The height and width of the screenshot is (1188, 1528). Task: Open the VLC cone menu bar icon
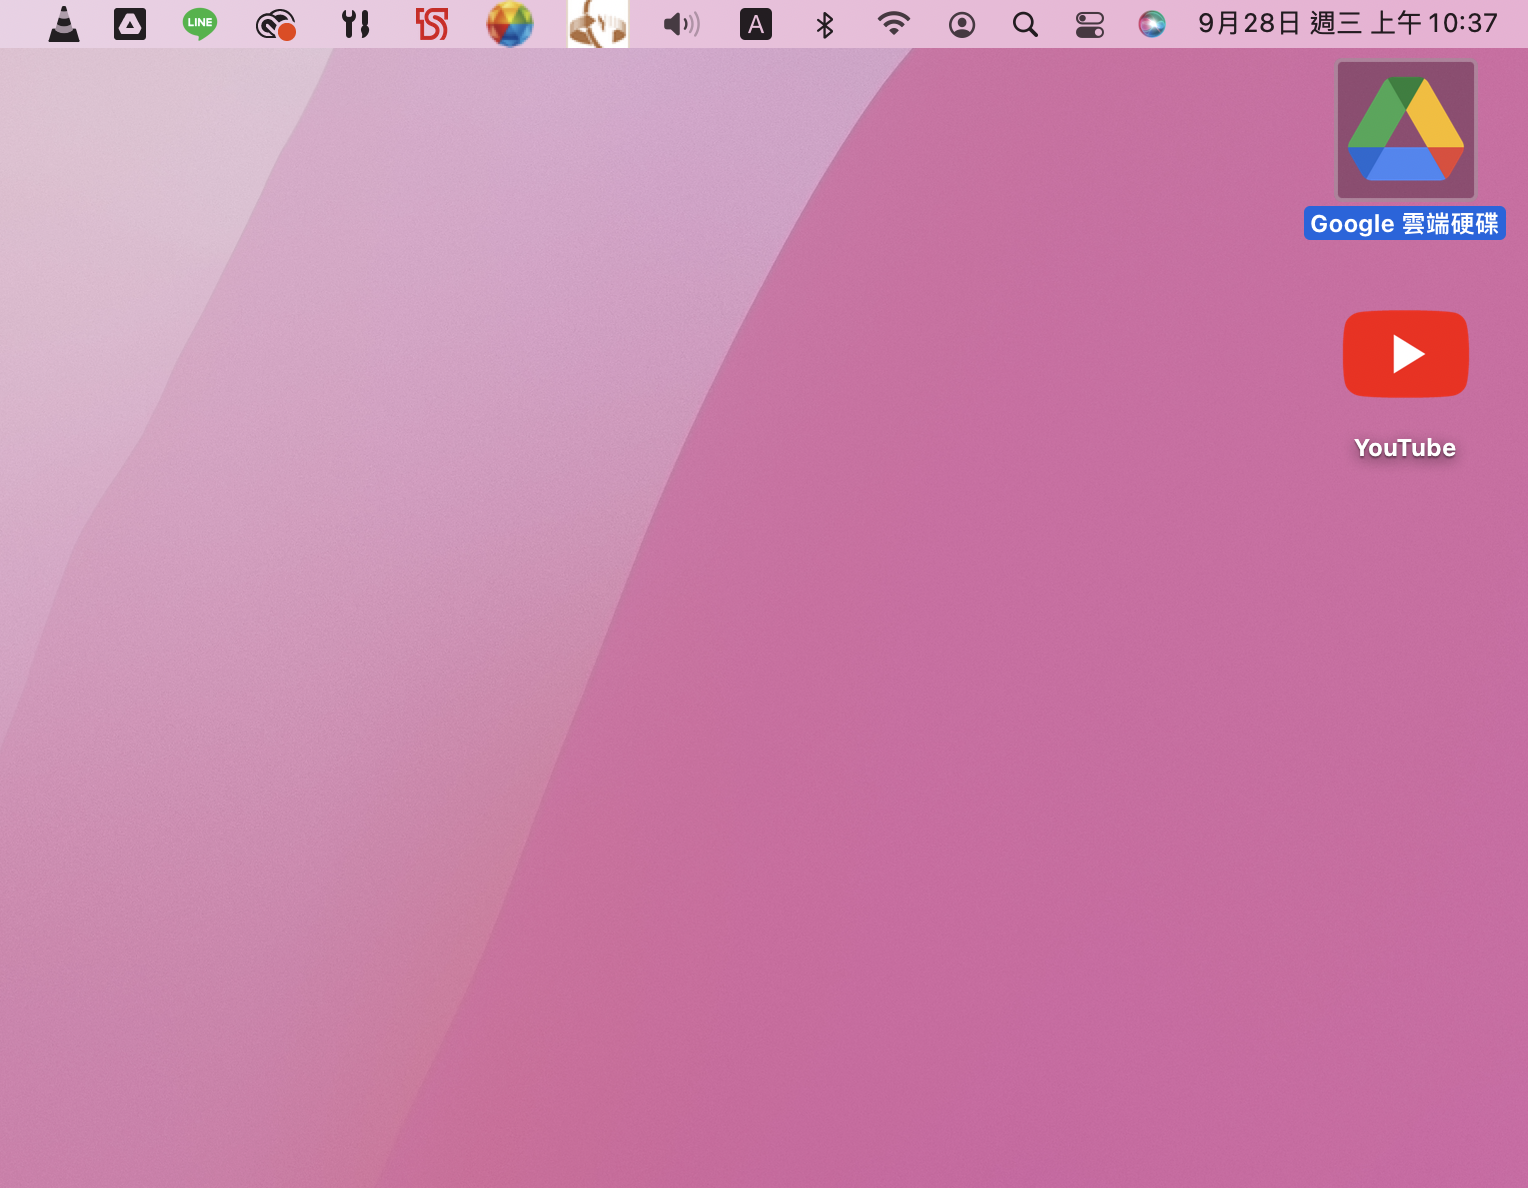tap(64, 24)
